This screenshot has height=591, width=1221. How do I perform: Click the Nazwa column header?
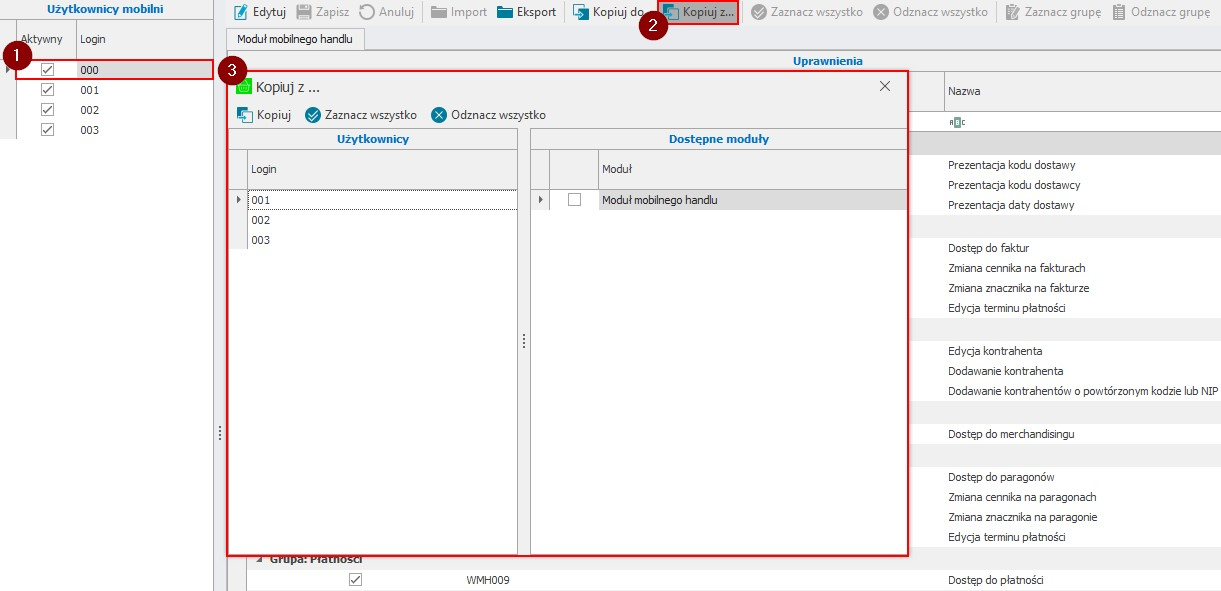[1082, 91]
